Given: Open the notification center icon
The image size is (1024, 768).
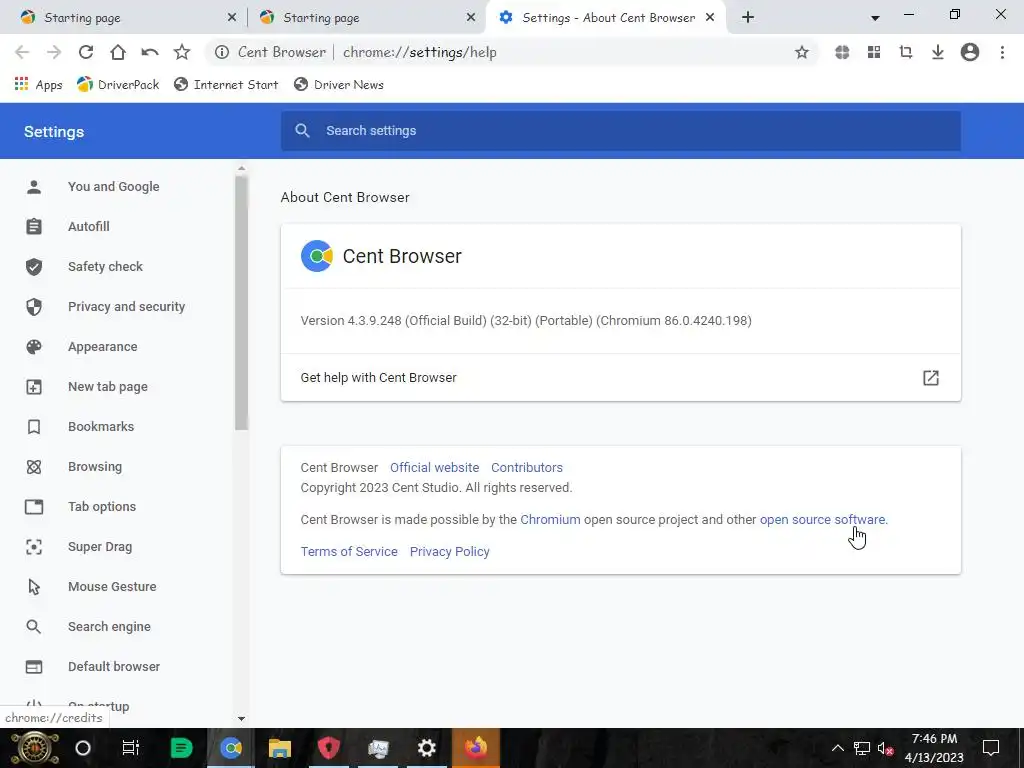Looking at the screenshot, I should tap(991, 748).
